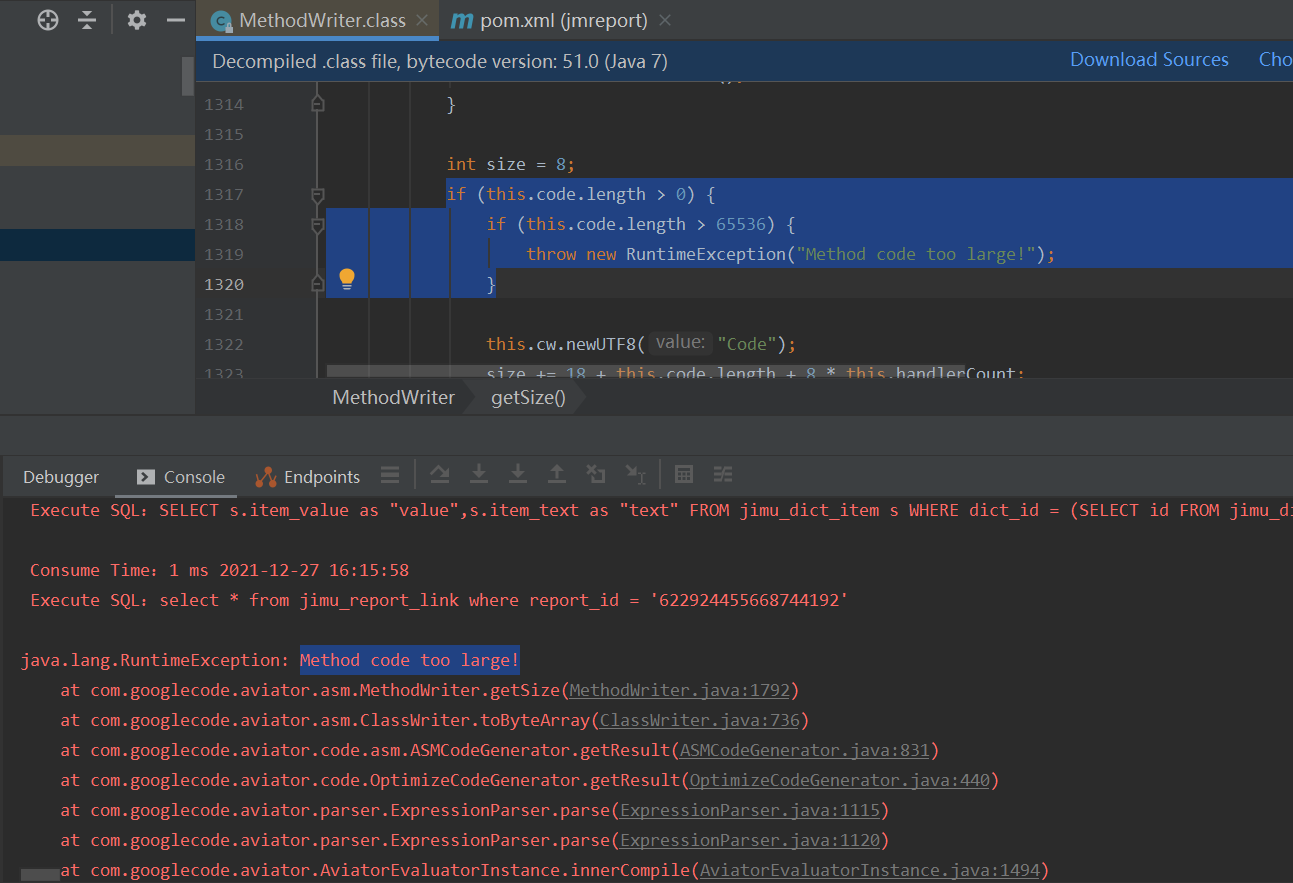Click the collapse-arrows icon in top toolbar

tap(87, 20)
